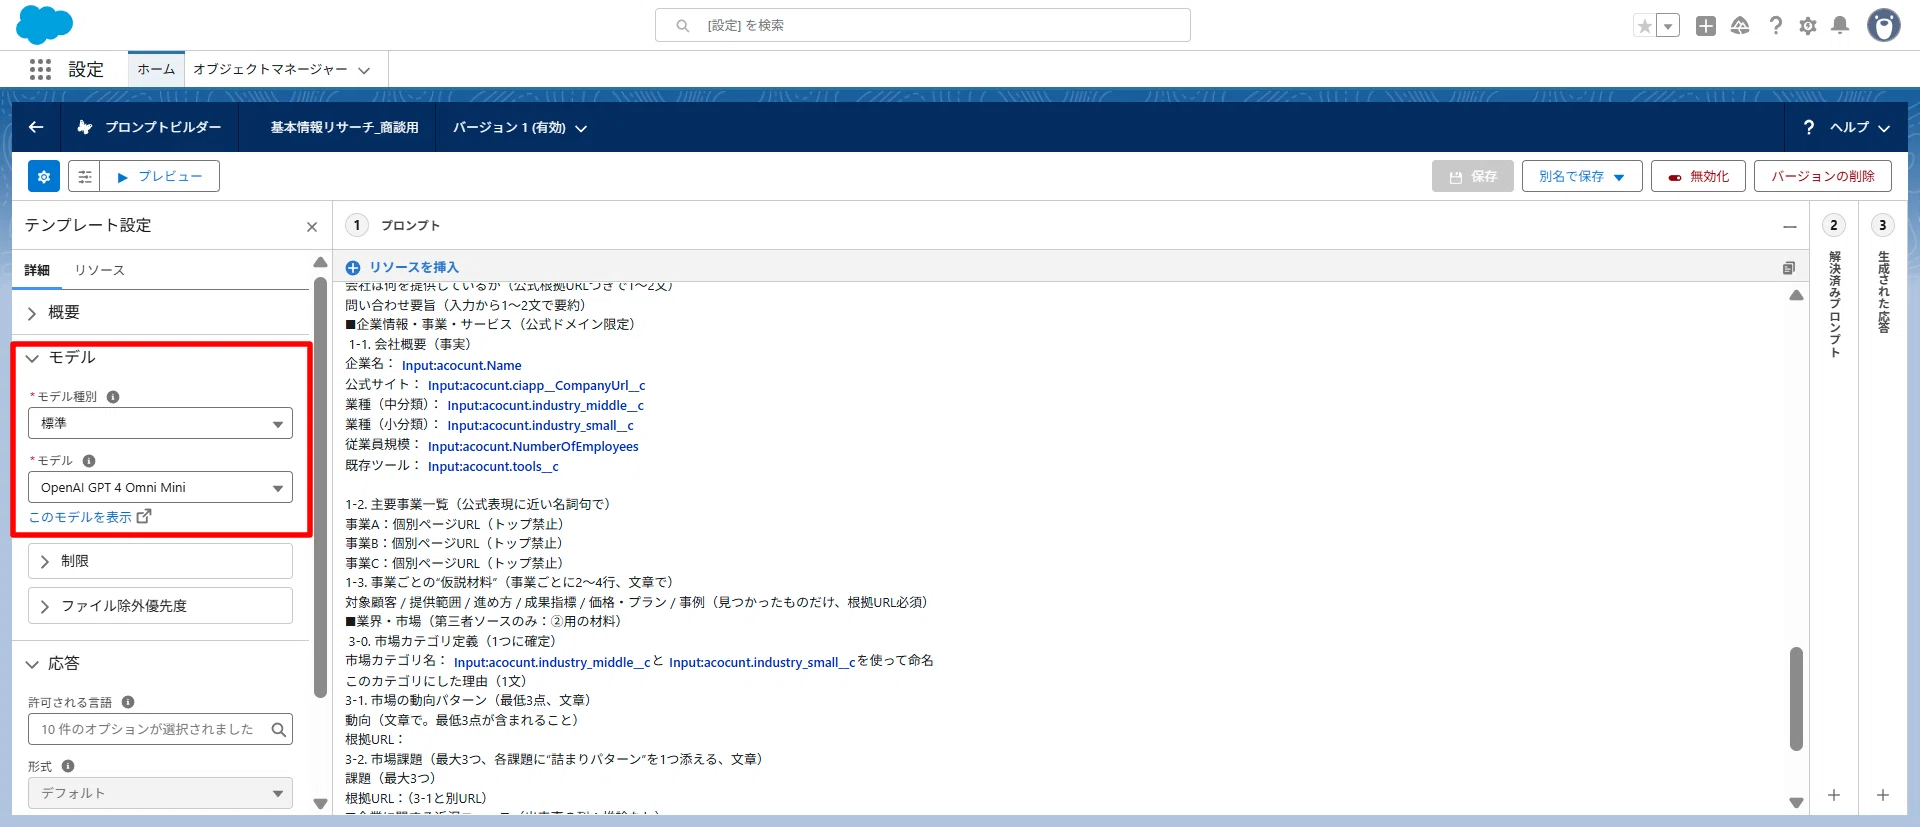This screenshot has width=1920, height=827.
Task: Open the Trailhead guidance icon
Action: pyautogui.click(x=1740, y=26)
